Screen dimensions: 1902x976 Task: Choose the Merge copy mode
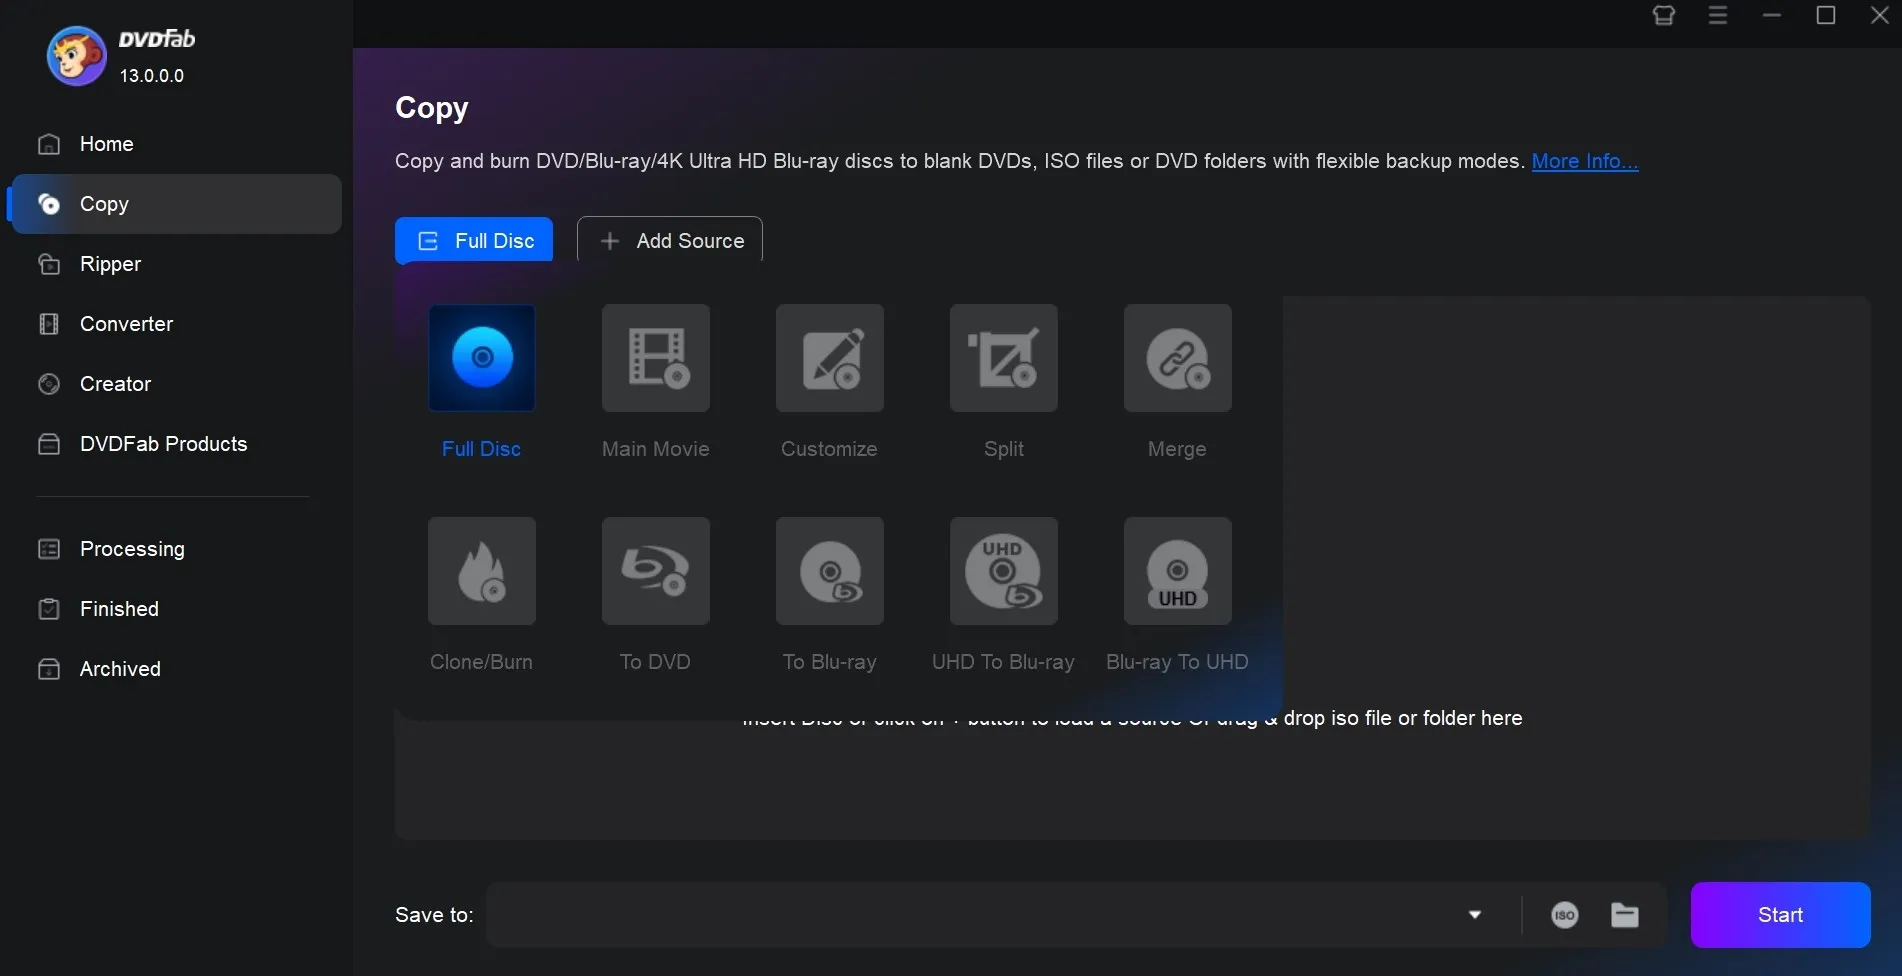click(x=1177, y=358)
